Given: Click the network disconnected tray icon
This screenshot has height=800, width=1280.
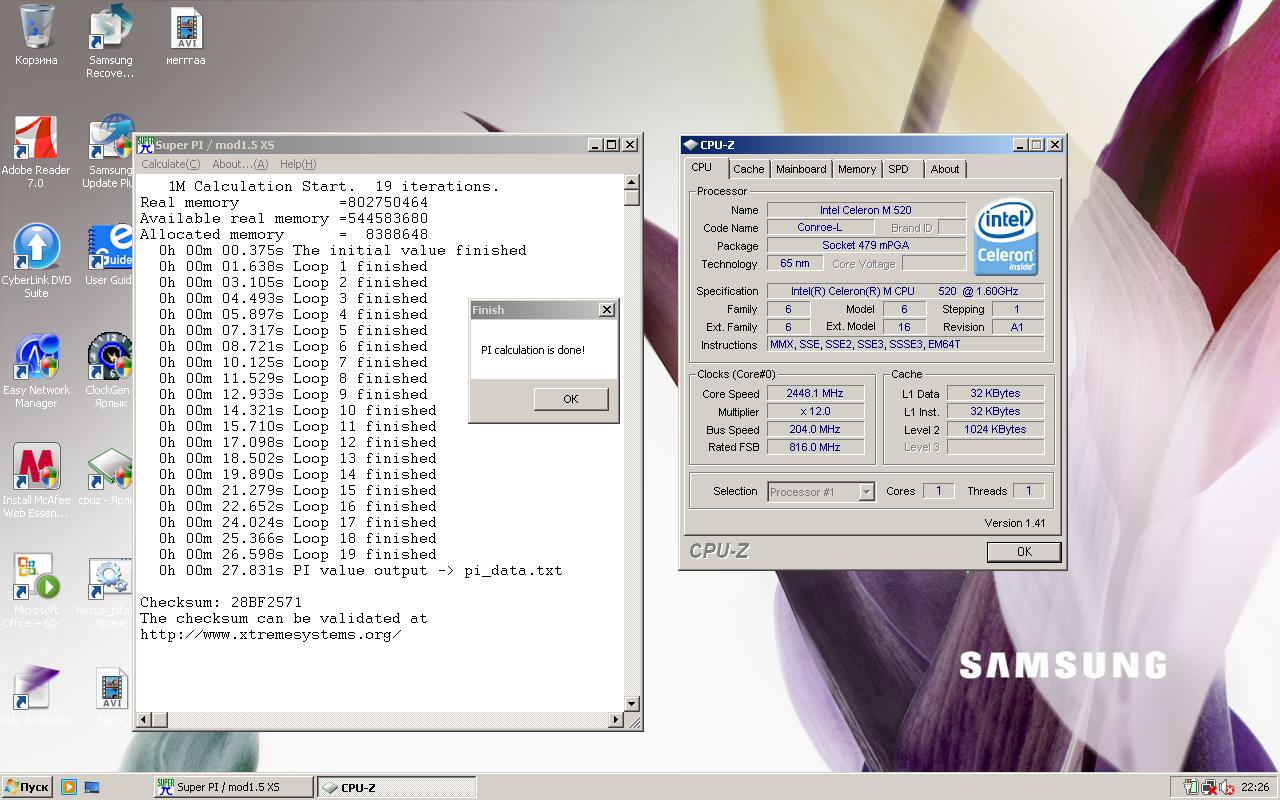Looking at the screenshot, I should (1208, 787).
